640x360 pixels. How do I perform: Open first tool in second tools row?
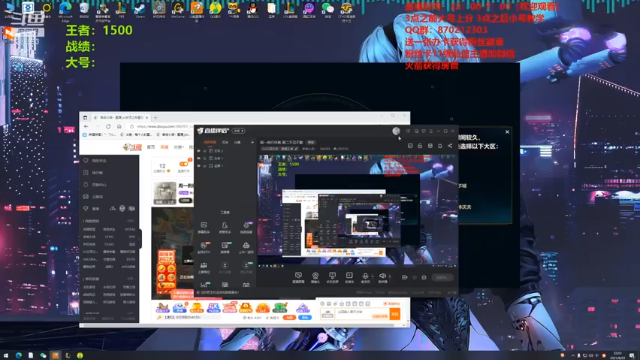(204, 247)
